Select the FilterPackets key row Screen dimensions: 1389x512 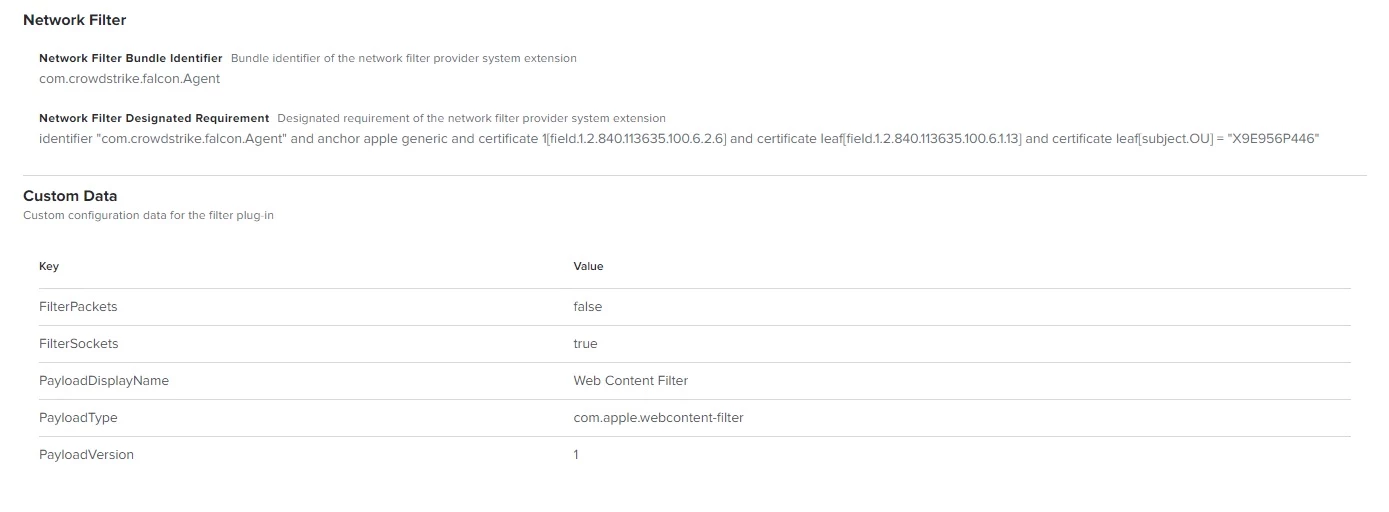coord(694,307)
